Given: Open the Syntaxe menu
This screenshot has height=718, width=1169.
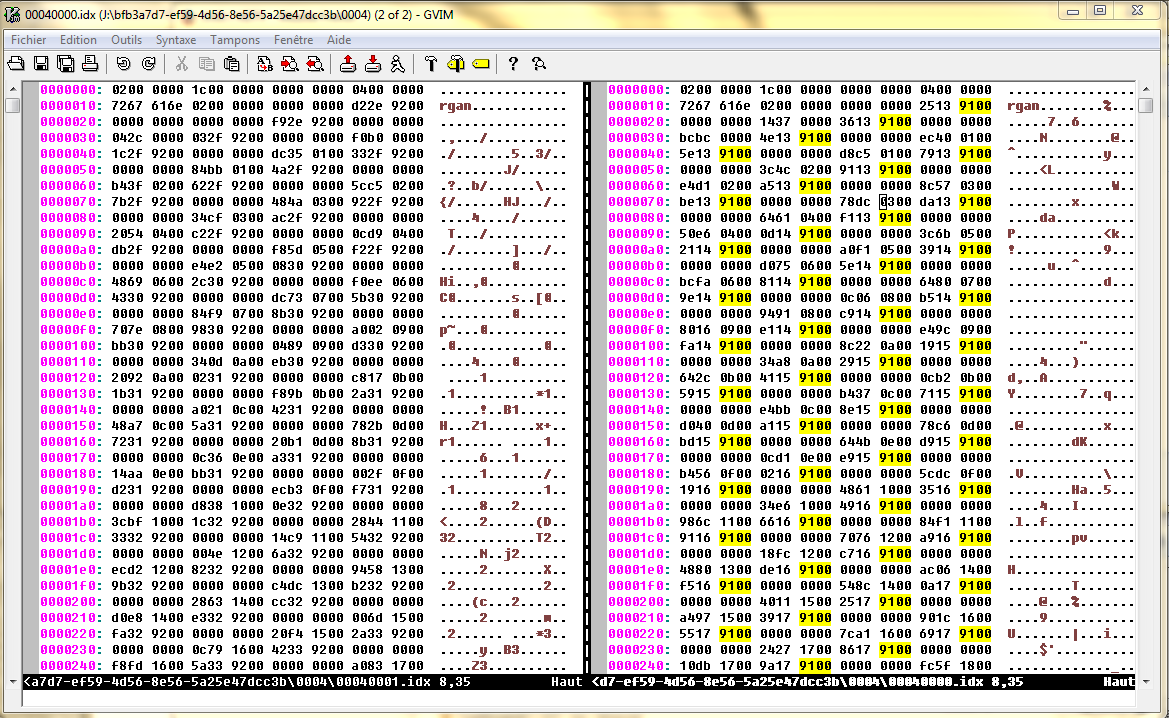Looking at the screenshot, I should point(176,40).
